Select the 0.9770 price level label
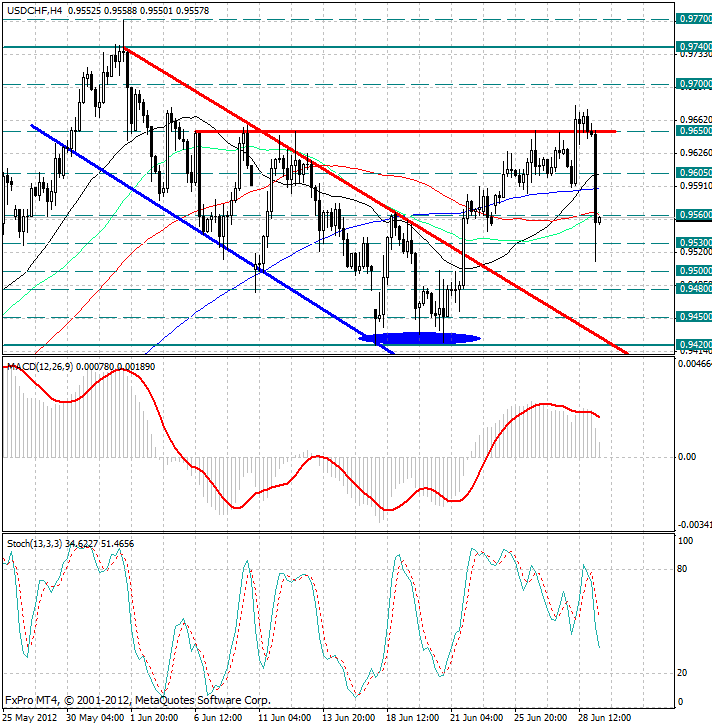 click(694, 19)
